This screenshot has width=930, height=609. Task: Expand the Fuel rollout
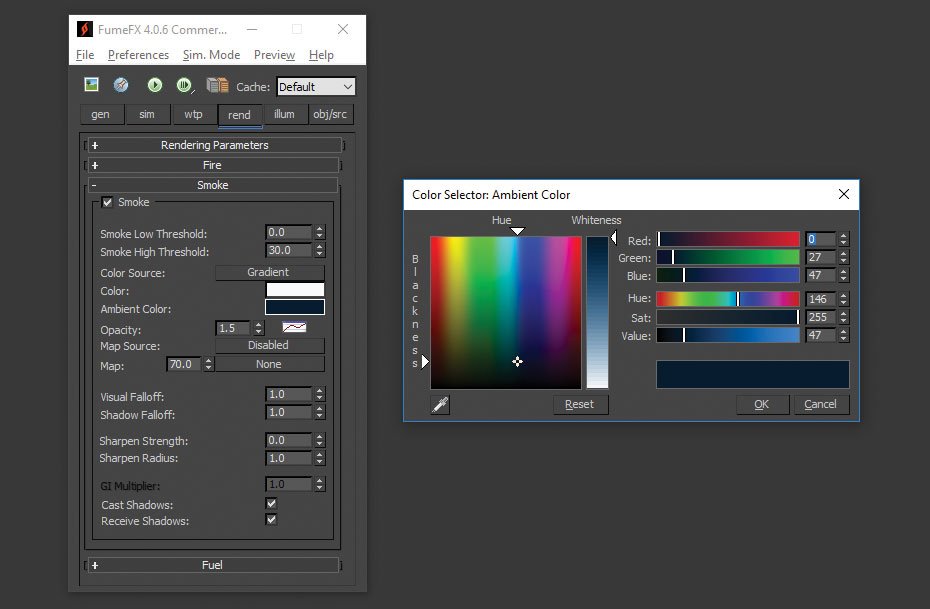(x=213, y=565)
